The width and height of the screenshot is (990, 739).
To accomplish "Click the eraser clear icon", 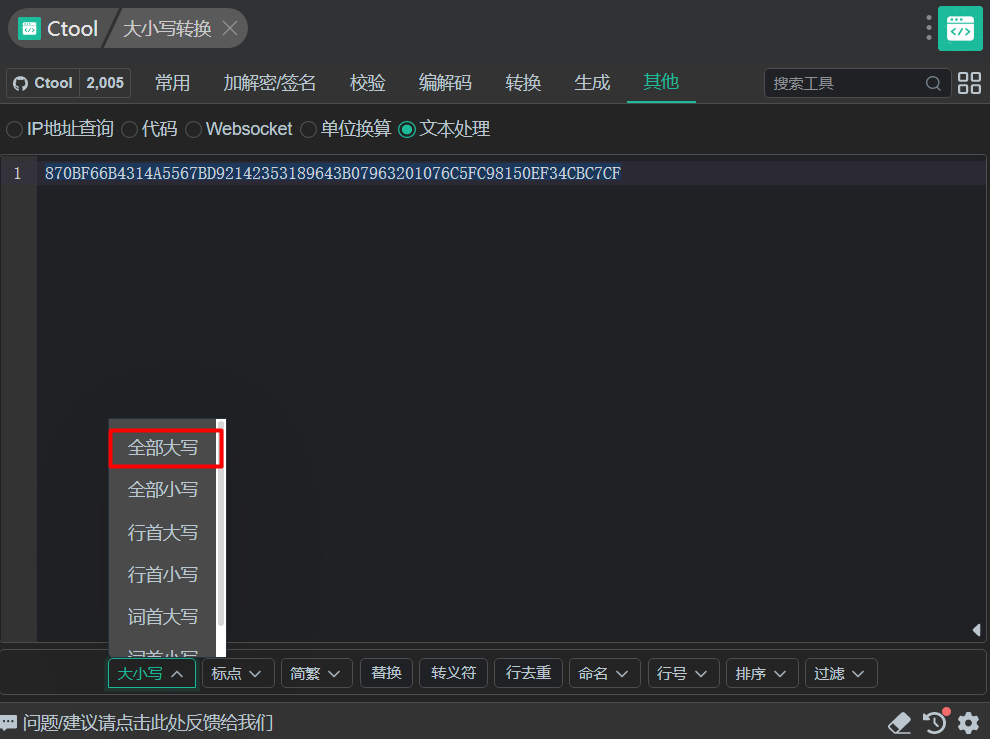I will 900,722.
